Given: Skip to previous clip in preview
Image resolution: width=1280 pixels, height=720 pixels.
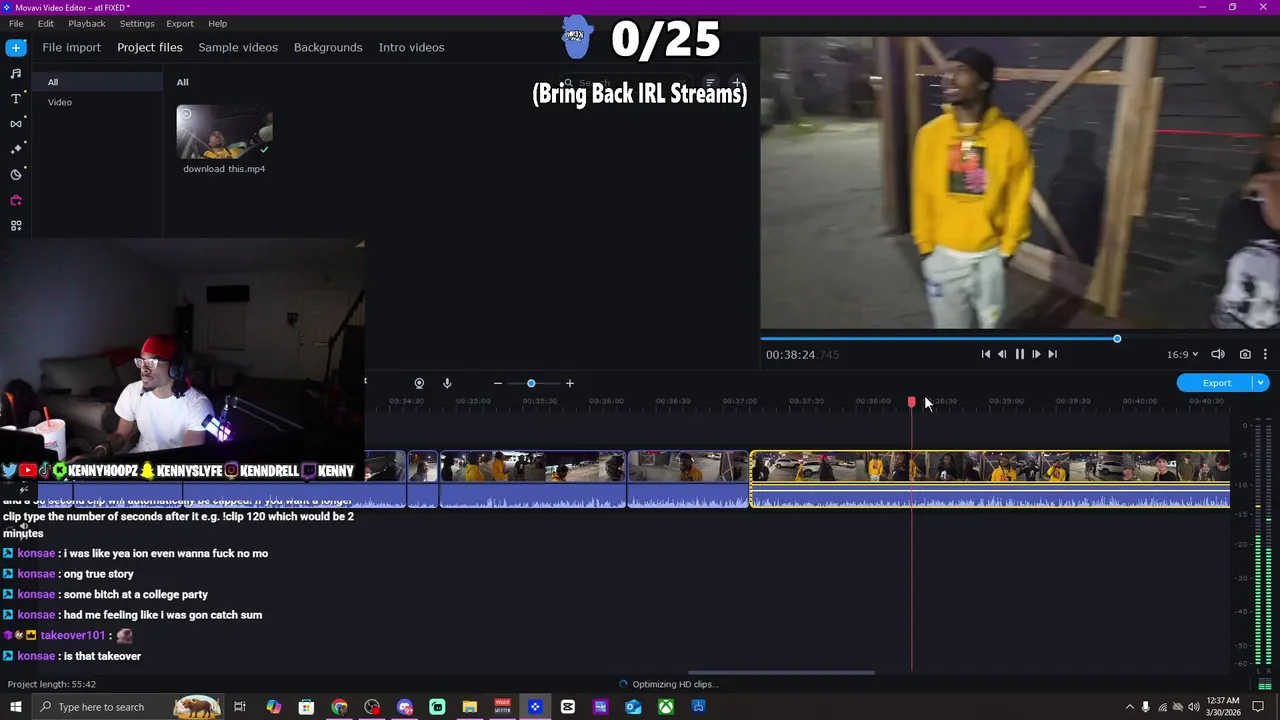Looking at the screenshot, I should pyautogui.click(x=986, y=354).
